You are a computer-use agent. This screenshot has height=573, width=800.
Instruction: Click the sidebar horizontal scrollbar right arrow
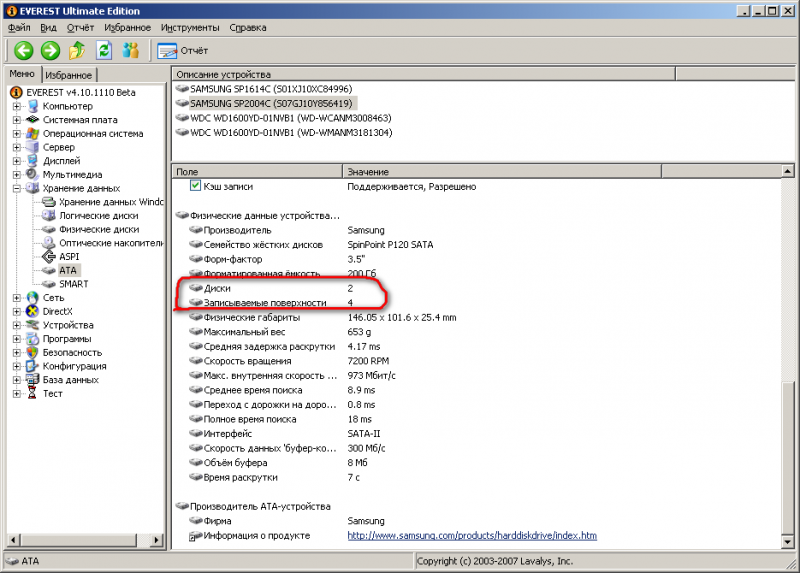(x=156, y=539)
